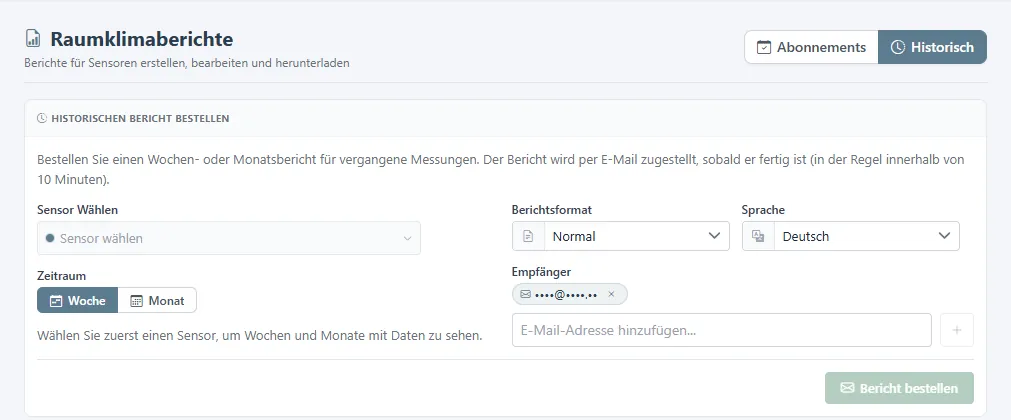
Task: Click the chevron in Berichtsformat select
Action: tap(714, 235)
